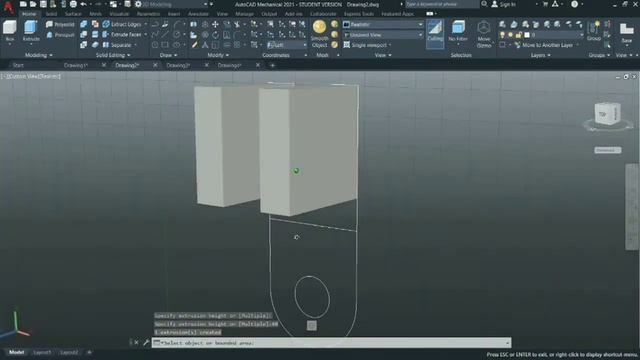Click the layer color white swatch
Screen dimensions: 640x360
pos(527,35)
